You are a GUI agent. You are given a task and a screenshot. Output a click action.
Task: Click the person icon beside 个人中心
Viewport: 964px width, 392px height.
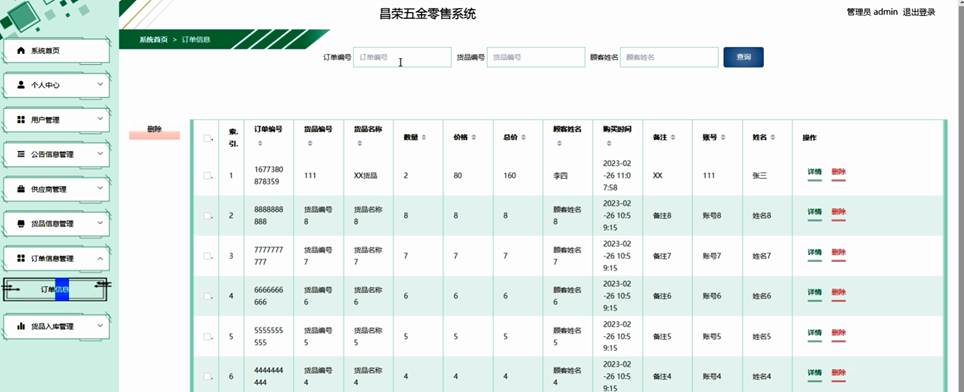22,85
